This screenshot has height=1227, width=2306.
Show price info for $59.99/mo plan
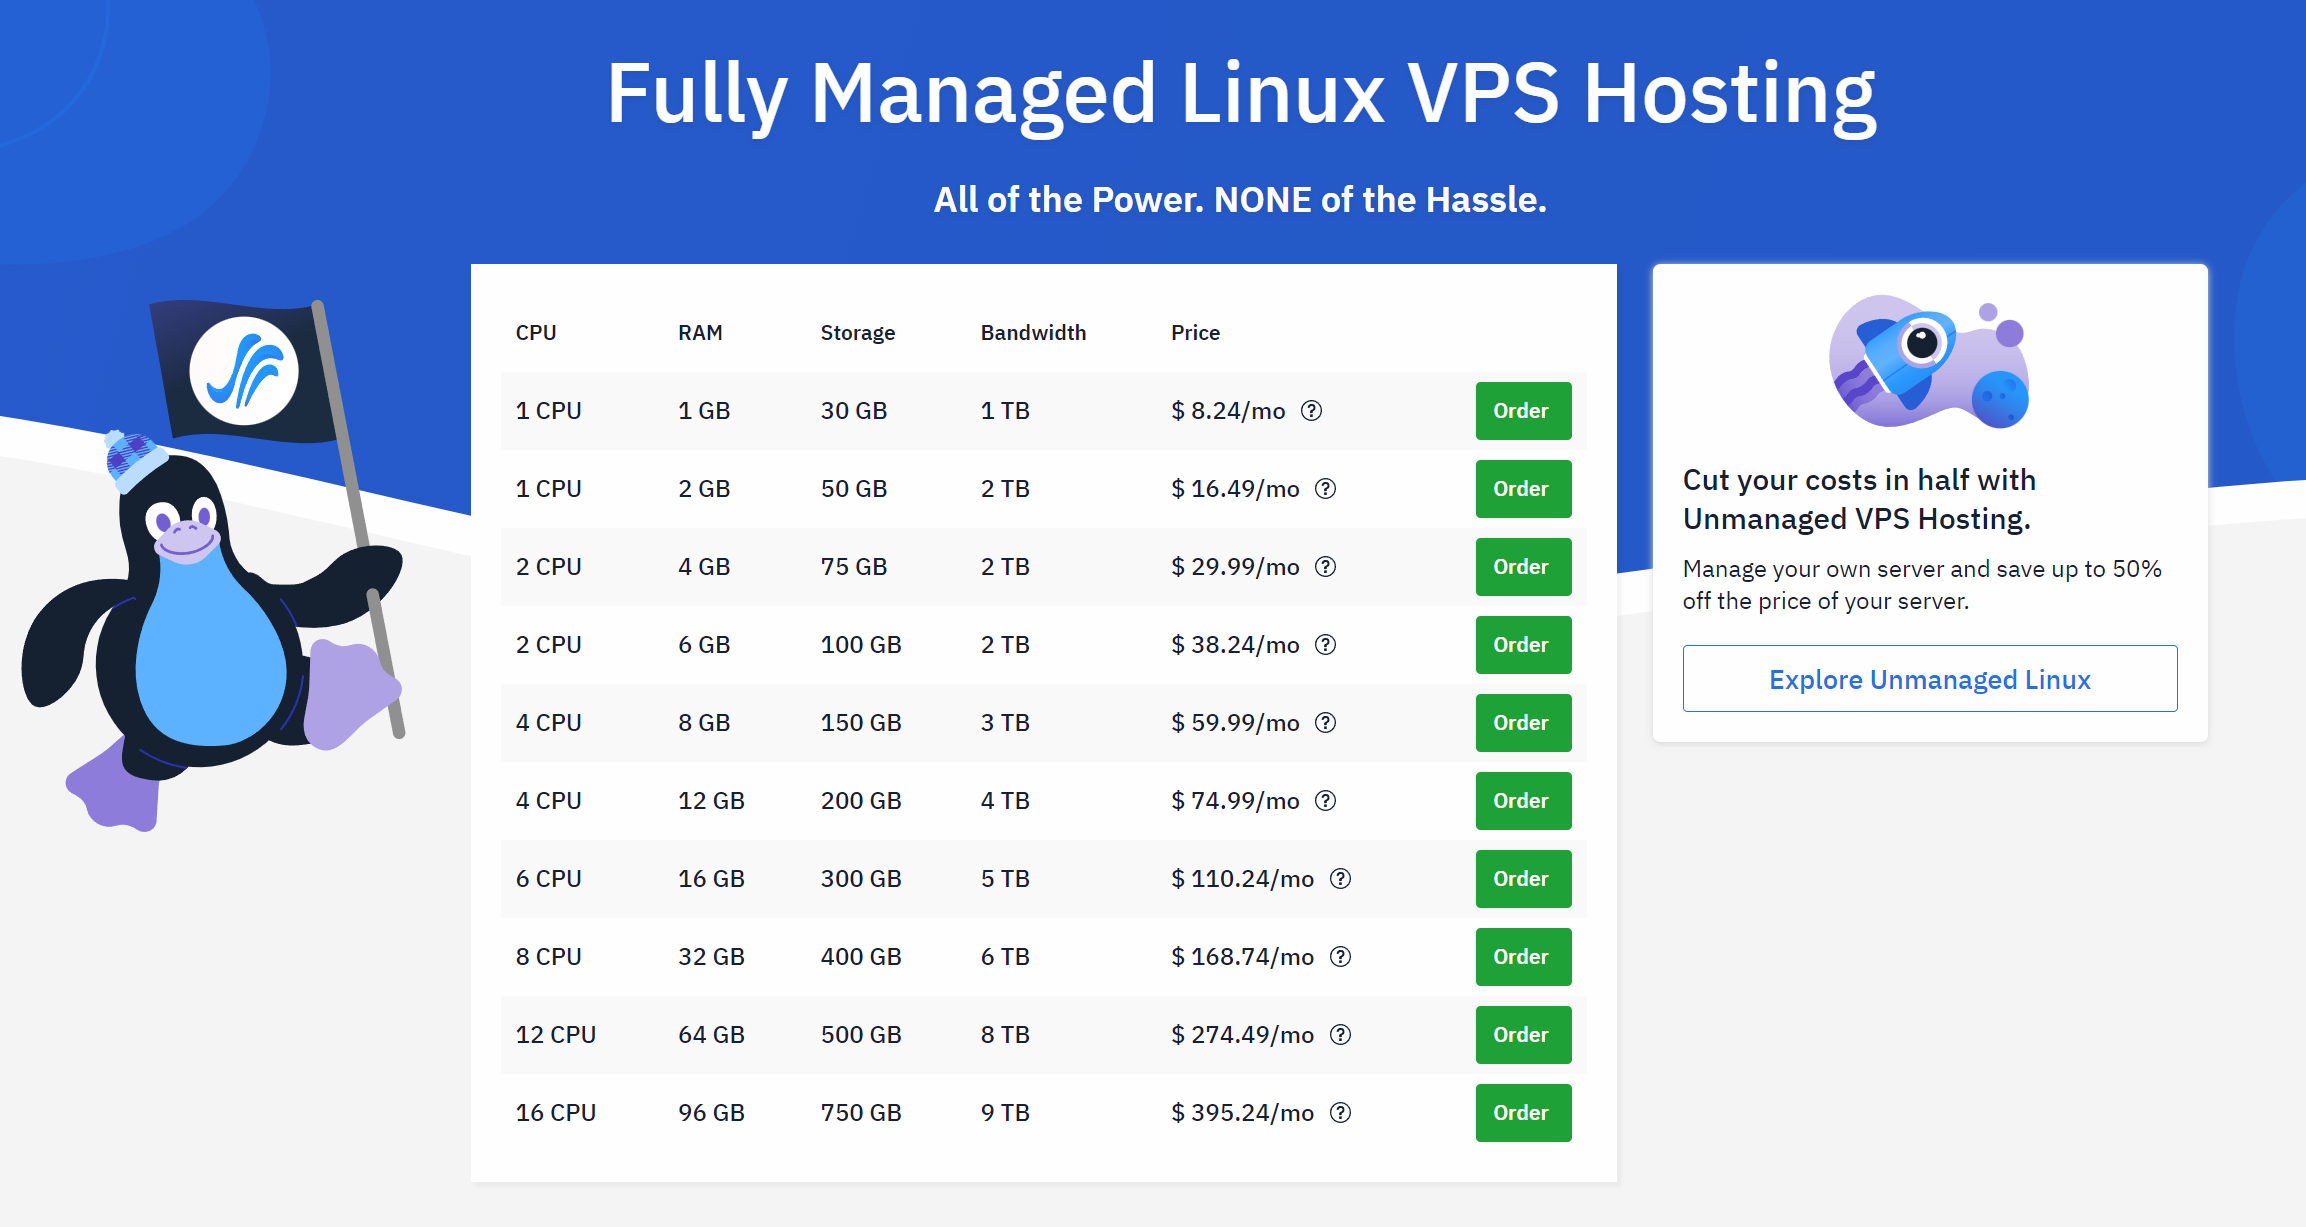pyautogui.click(x=1325, y=723)
